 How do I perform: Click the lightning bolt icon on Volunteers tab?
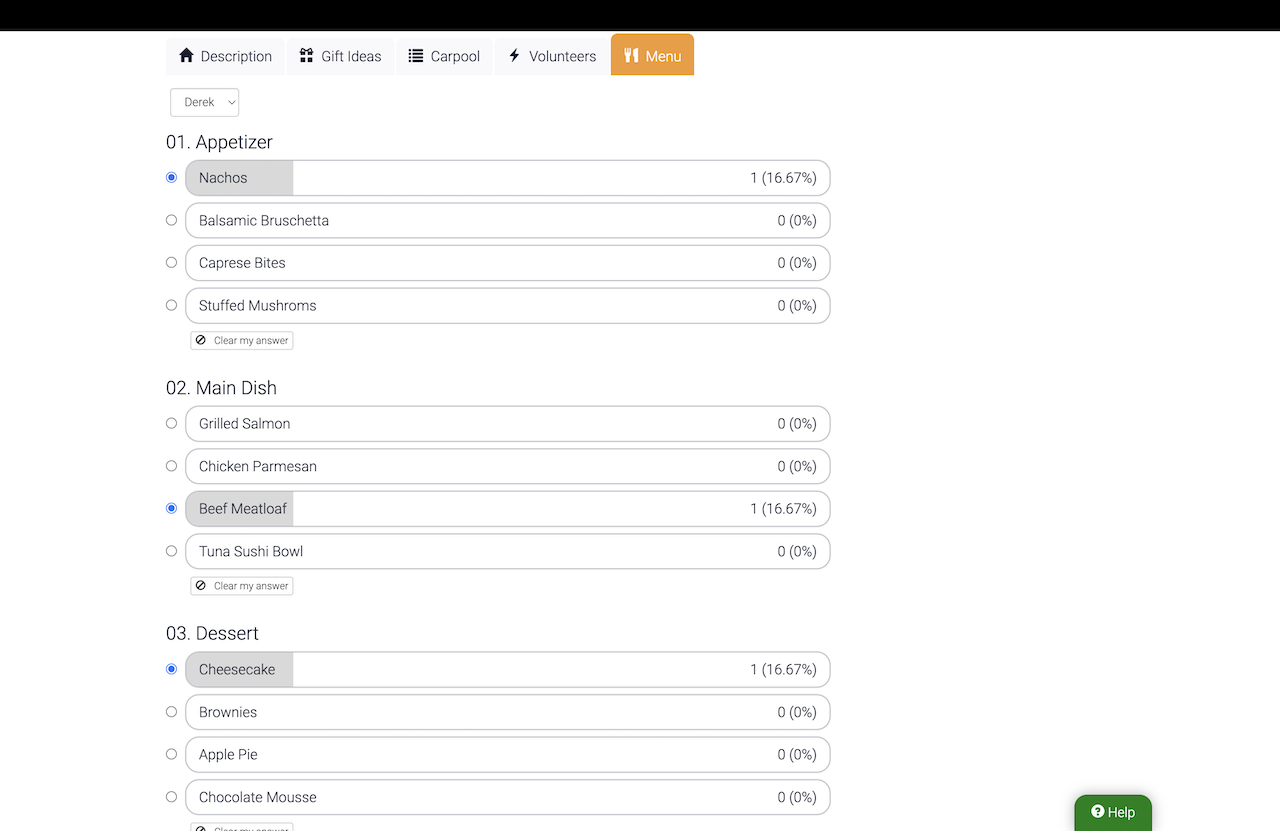point(514,56)
